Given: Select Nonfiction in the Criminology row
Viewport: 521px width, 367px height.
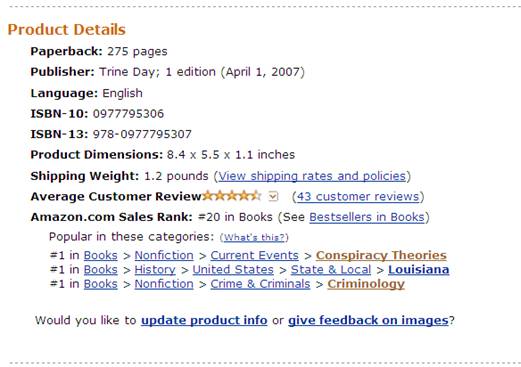Looking at the screenshot, I should tap(164, 284).
